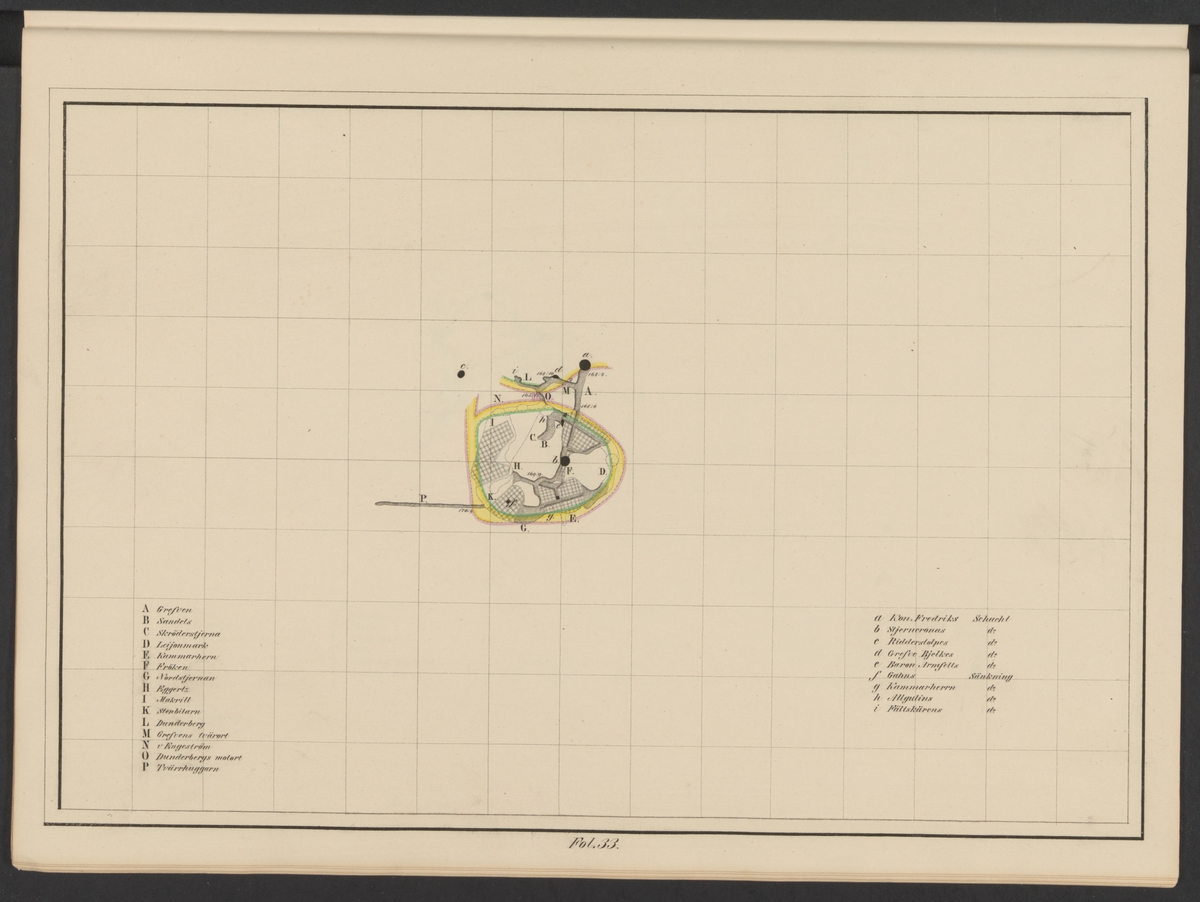The height and width of the screenshot is (902, 1200).
Task: Select the black shaft dot labeled b
Action: 565,461
